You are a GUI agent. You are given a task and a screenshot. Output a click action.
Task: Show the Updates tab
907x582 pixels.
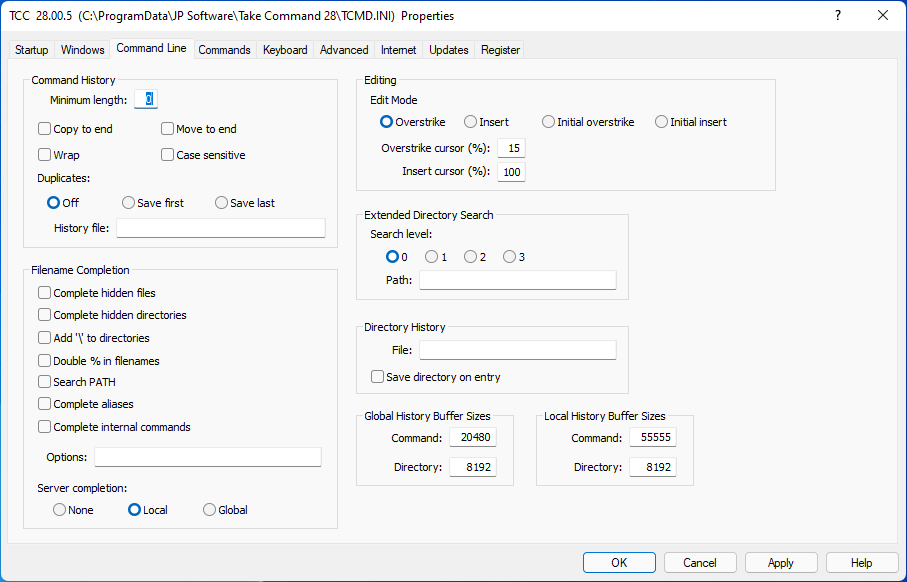pyautogui.click(x=449, y=50)
